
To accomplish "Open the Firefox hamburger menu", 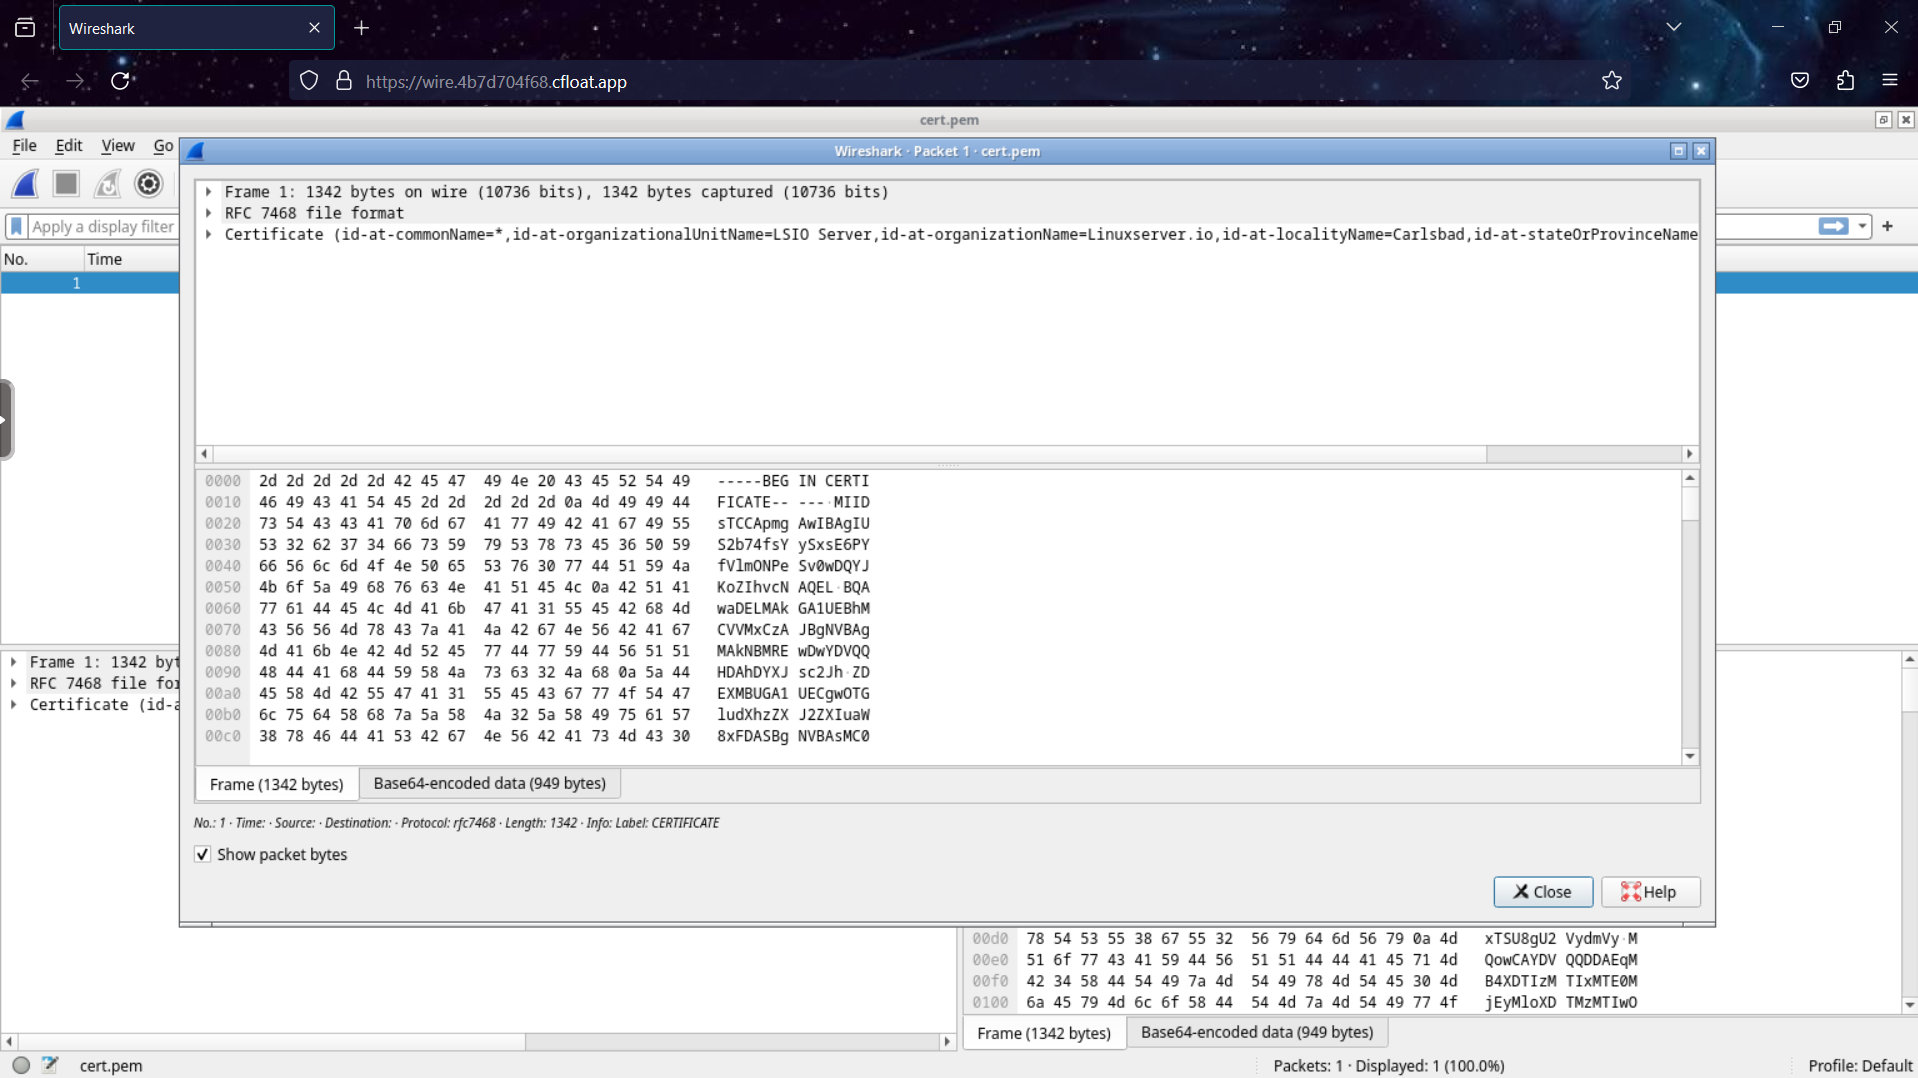I will click(1889, 81).
